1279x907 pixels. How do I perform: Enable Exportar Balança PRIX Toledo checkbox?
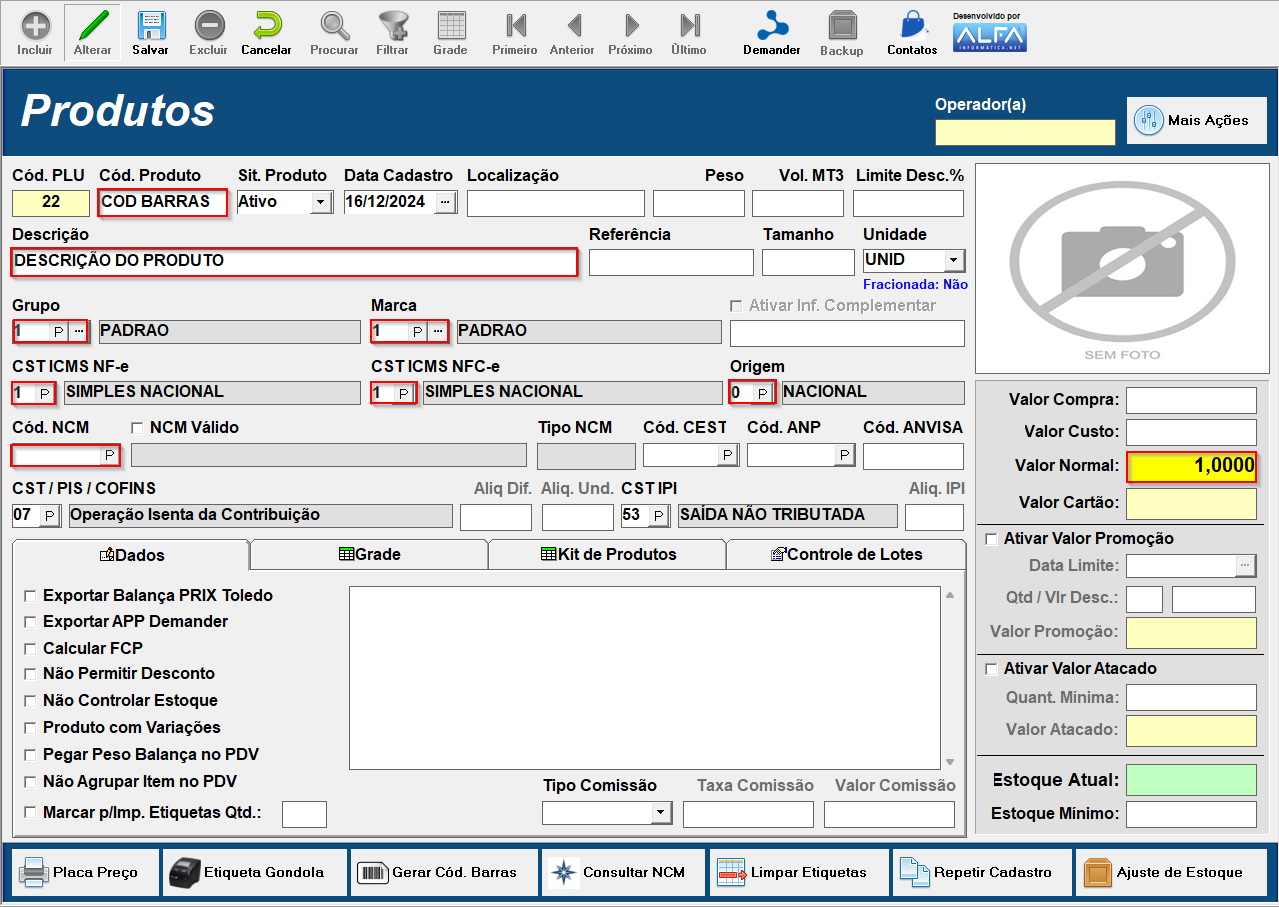point(30,596)
